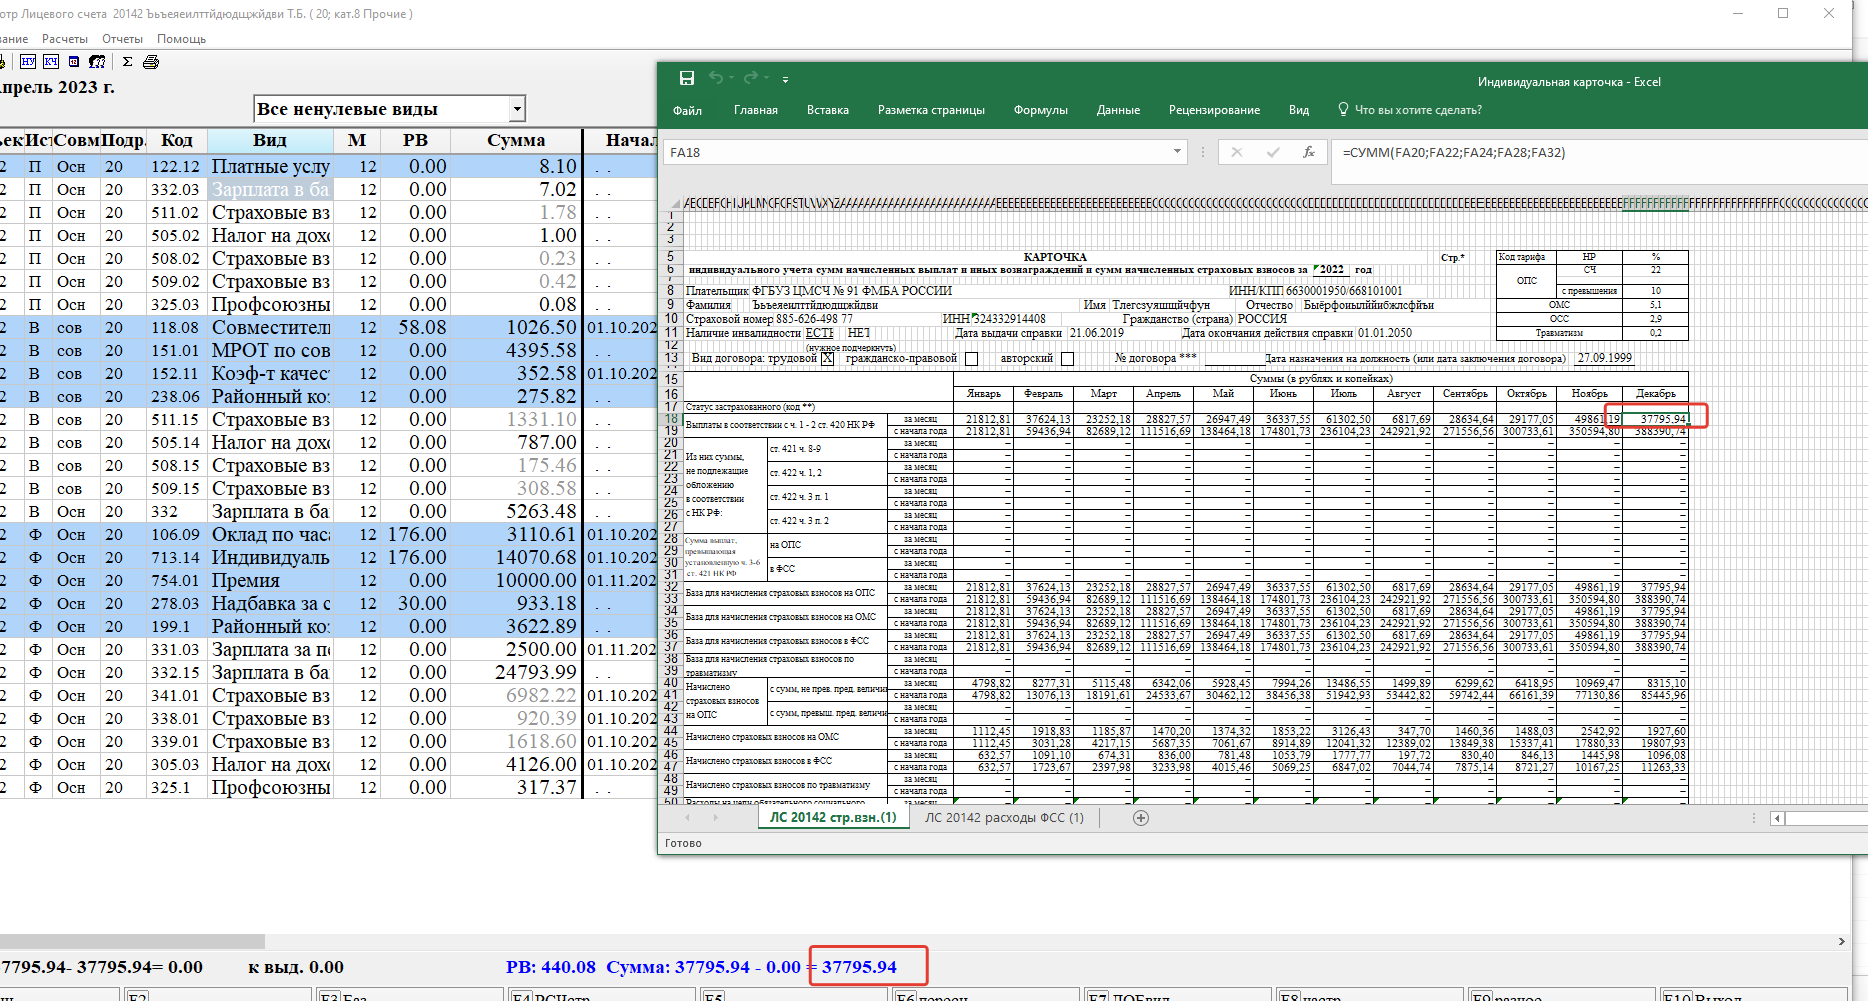The width and height of the screenshot is (1868, 1001).
Task: Toggle the 'гражданско-правовой' contract checkbox
Action: click(x=971, y=359)
